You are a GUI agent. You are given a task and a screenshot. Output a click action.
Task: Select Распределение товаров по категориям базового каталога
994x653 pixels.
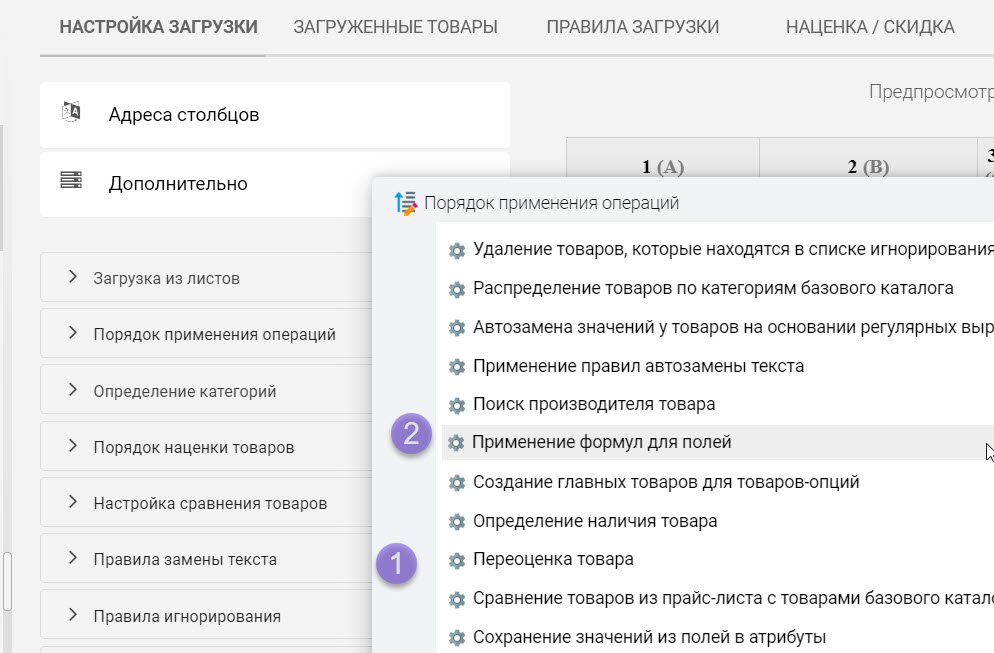[x=713, y=288]
